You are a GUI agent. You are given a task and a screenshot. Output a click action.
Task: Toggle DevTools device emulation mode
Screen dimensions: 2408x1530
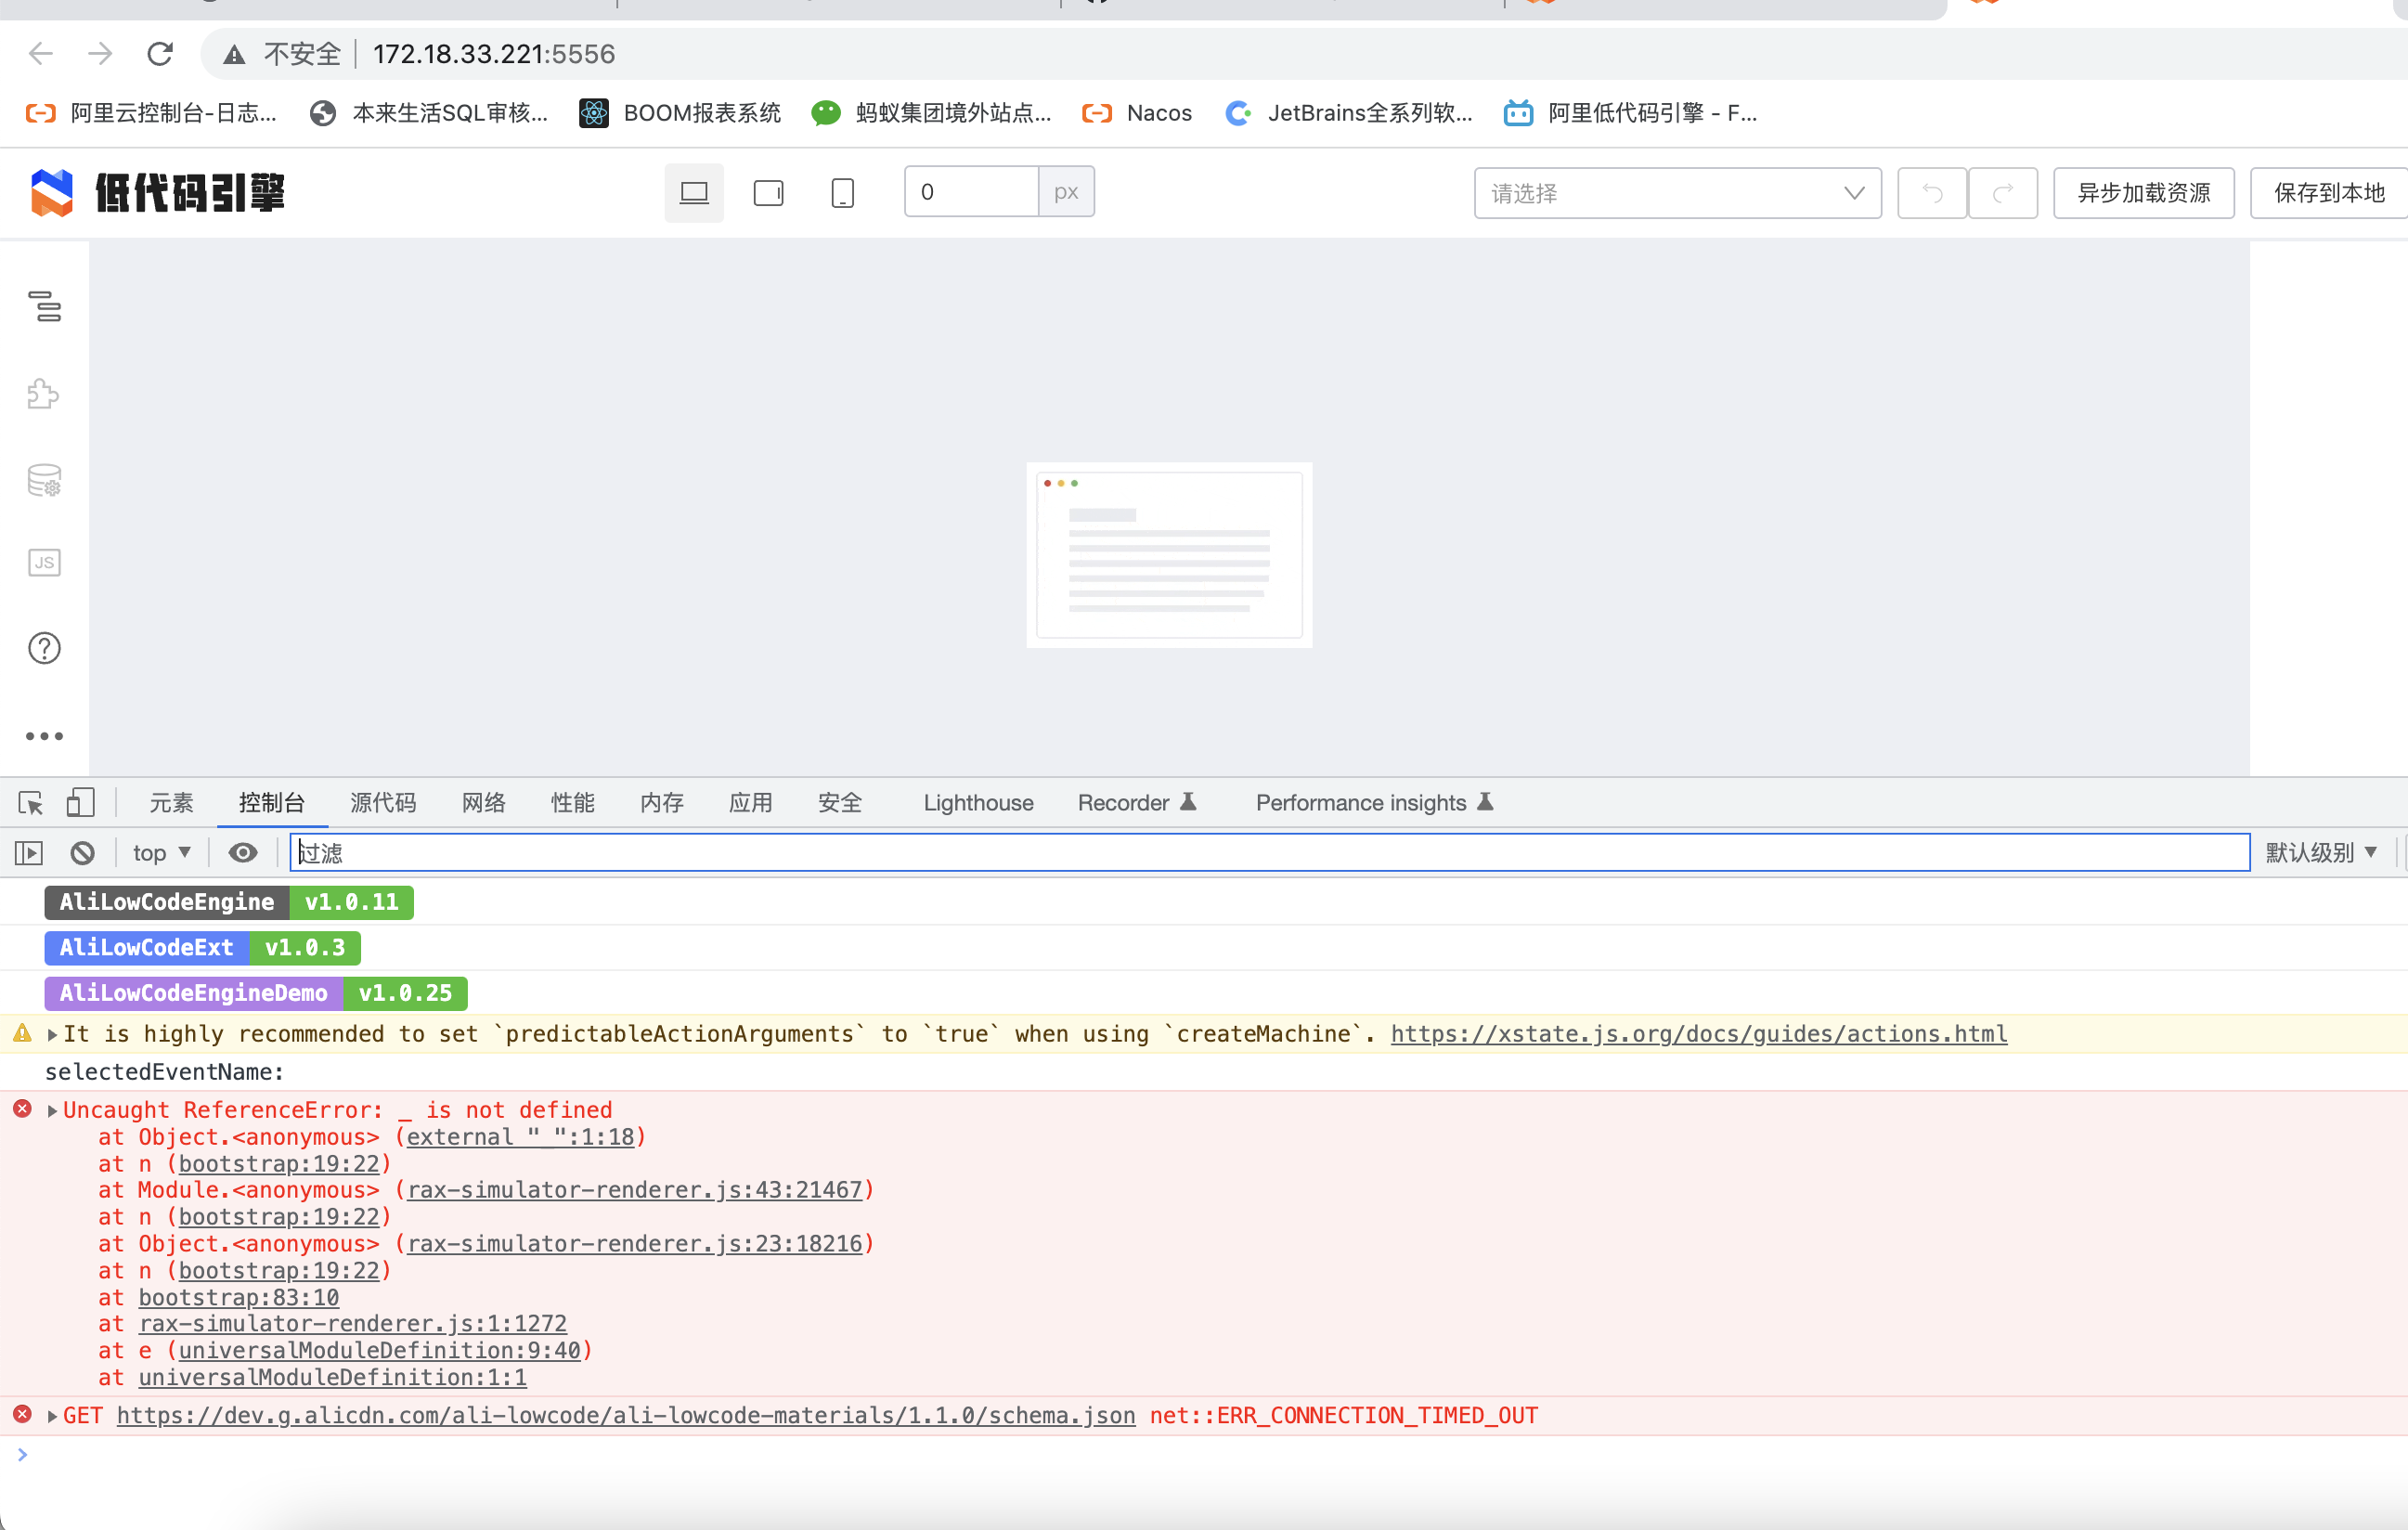[81, 802]
